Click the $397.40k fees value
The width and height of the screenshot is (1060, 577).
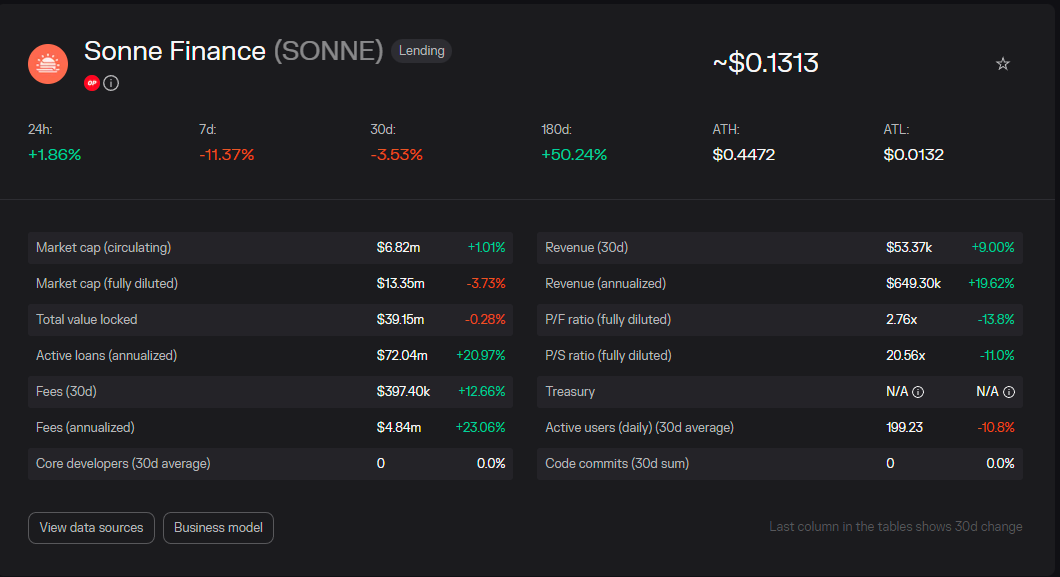click(403, 392)
